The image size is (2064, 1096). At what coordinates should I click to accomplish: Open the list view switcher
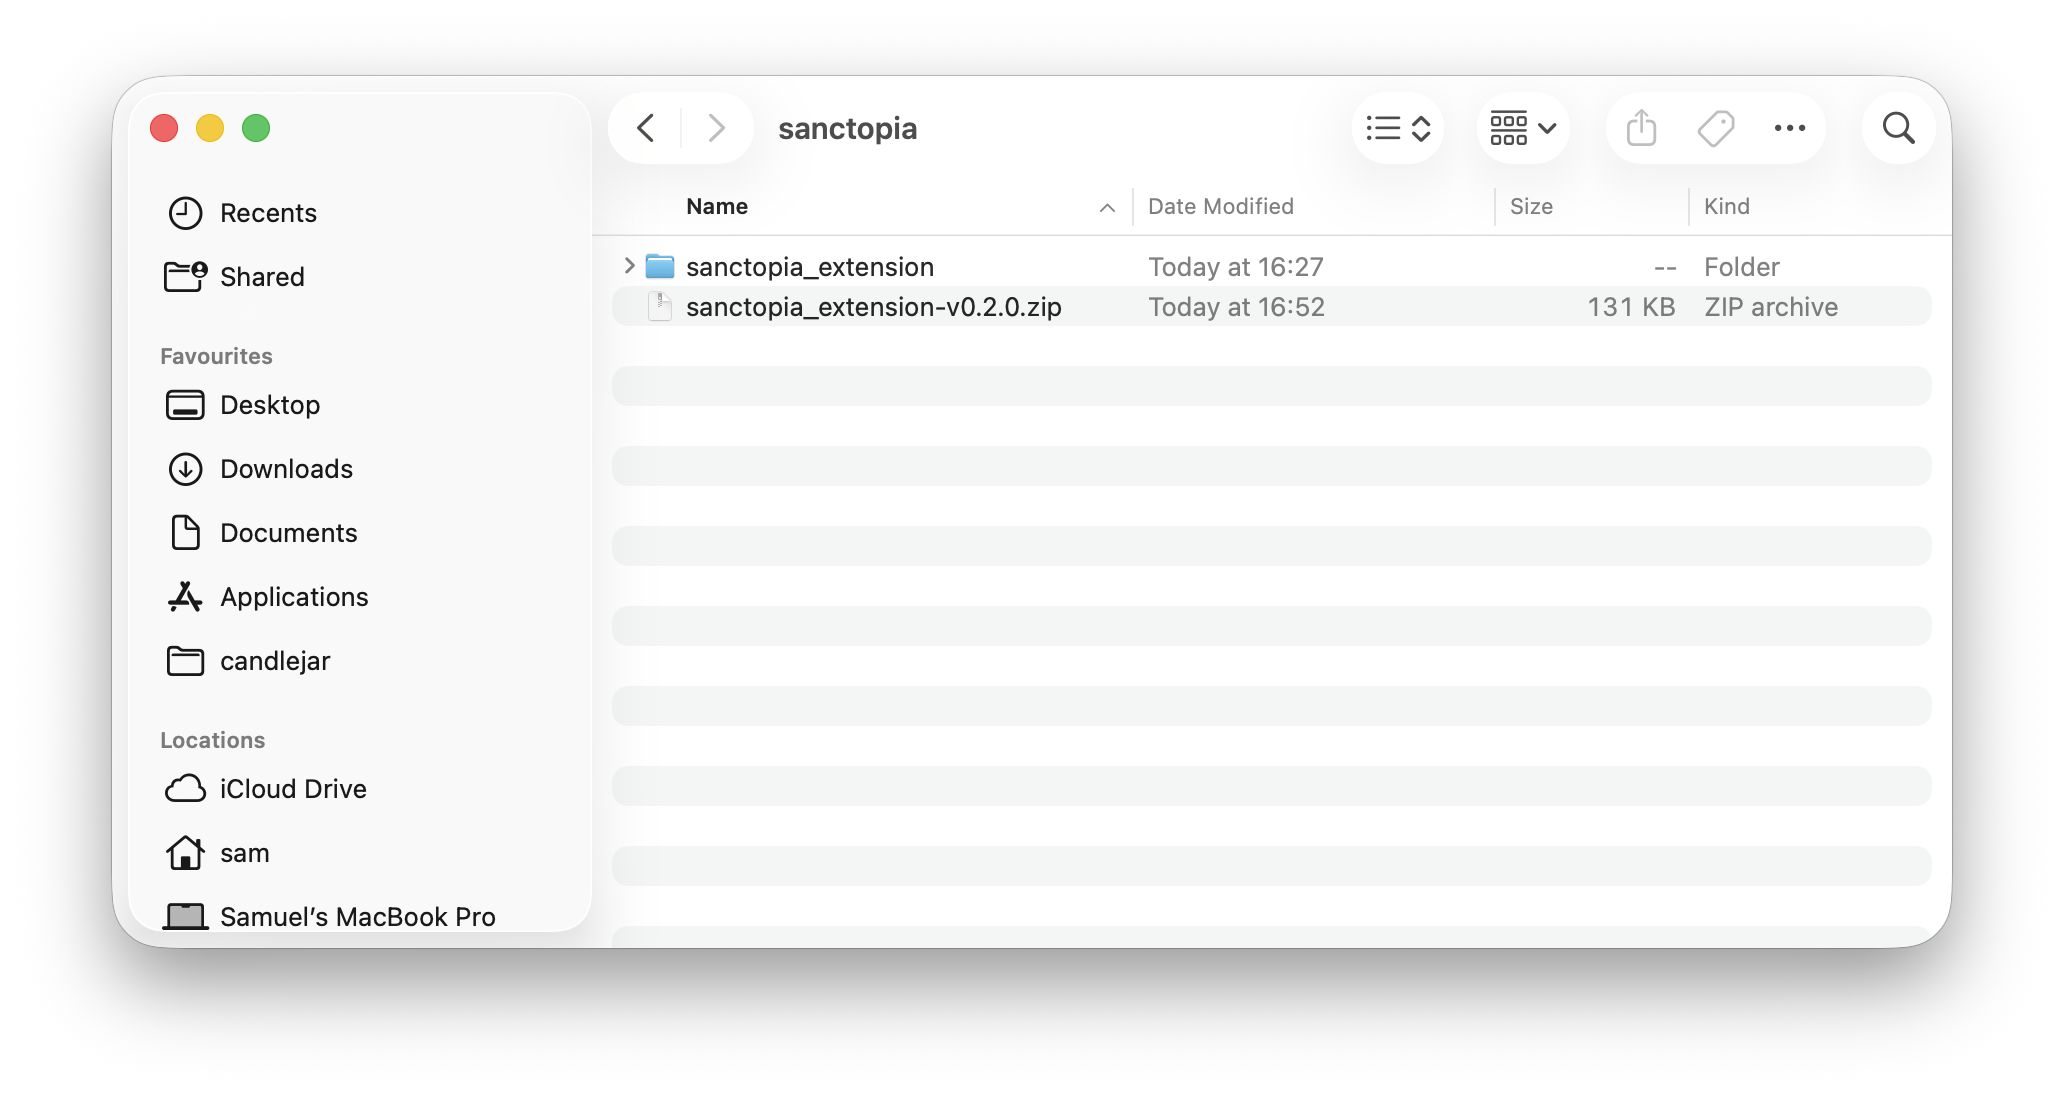coord(1398,128)
